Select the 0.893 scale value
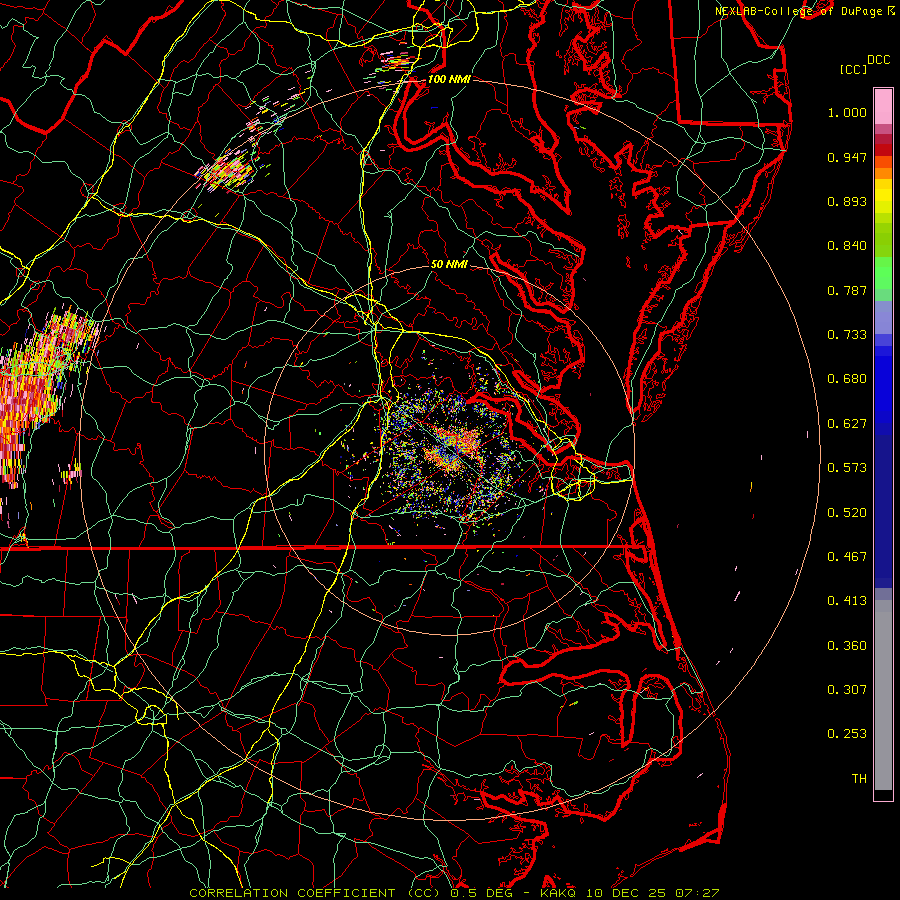The image size is (900, 900). (847, 201)
